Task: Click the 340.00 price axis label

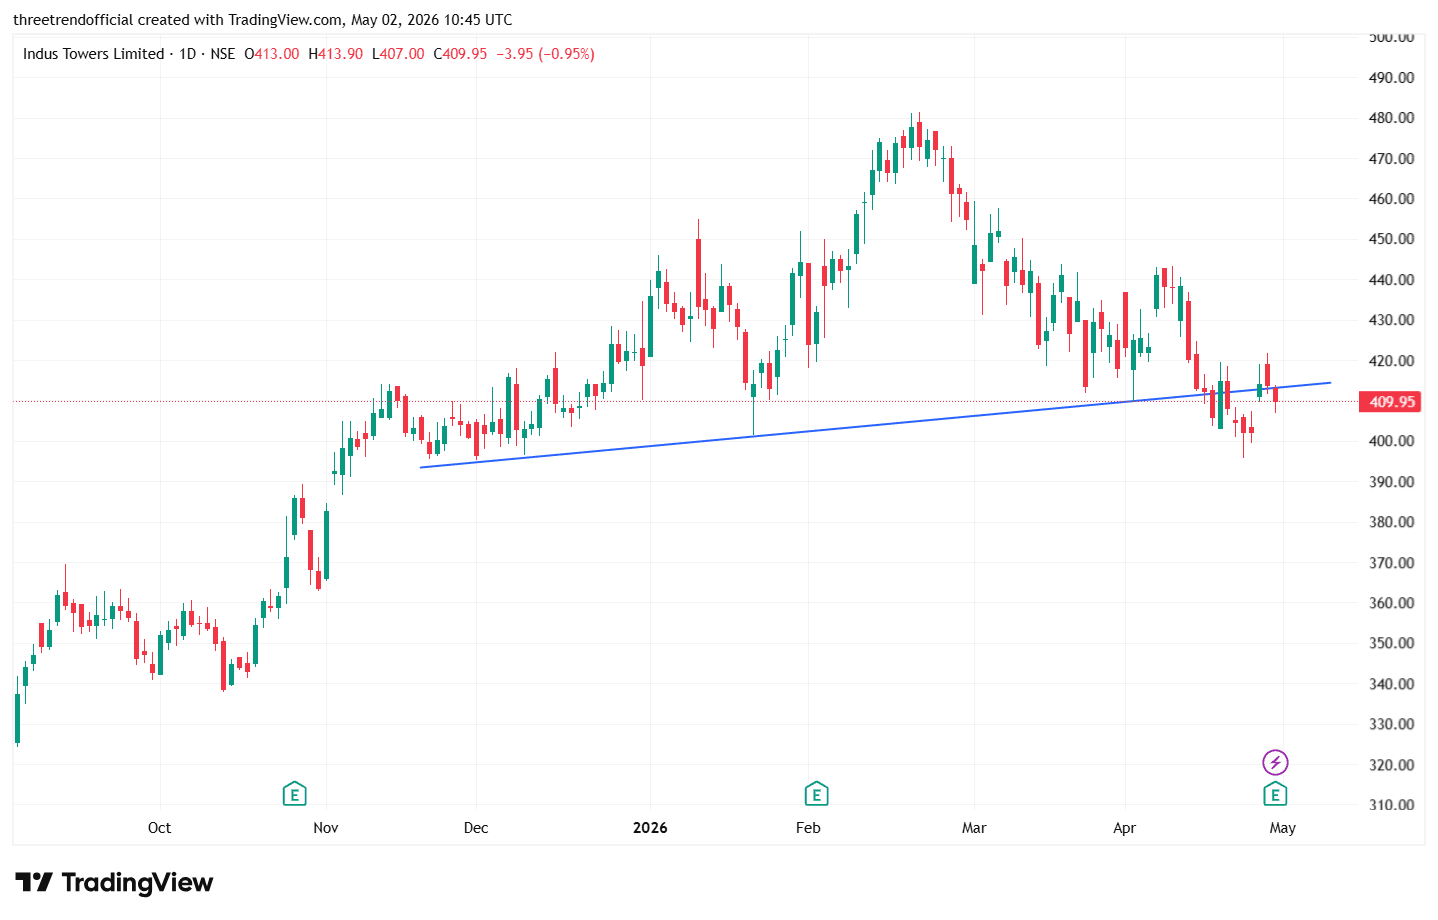Action: 1391,684
